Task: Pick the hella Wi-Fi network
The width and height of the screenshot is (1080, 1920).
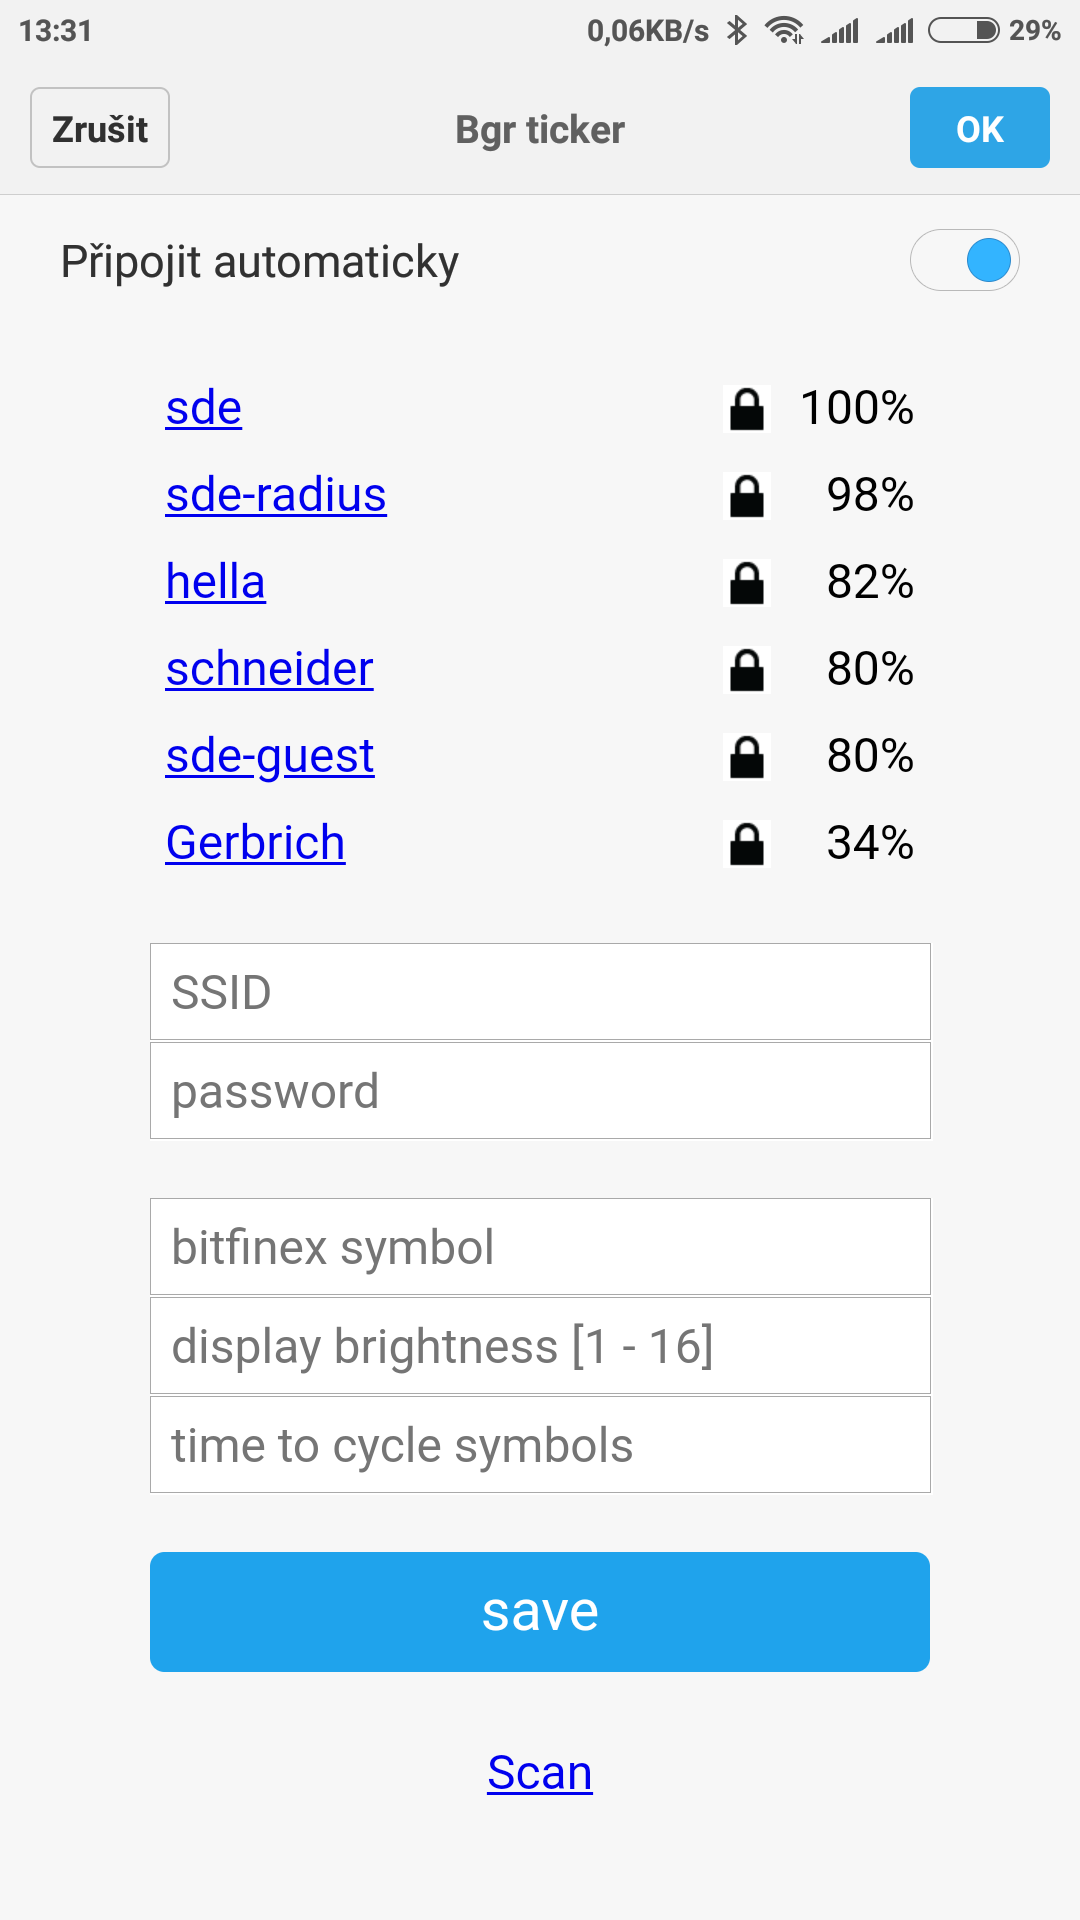Action: (216, 582)
